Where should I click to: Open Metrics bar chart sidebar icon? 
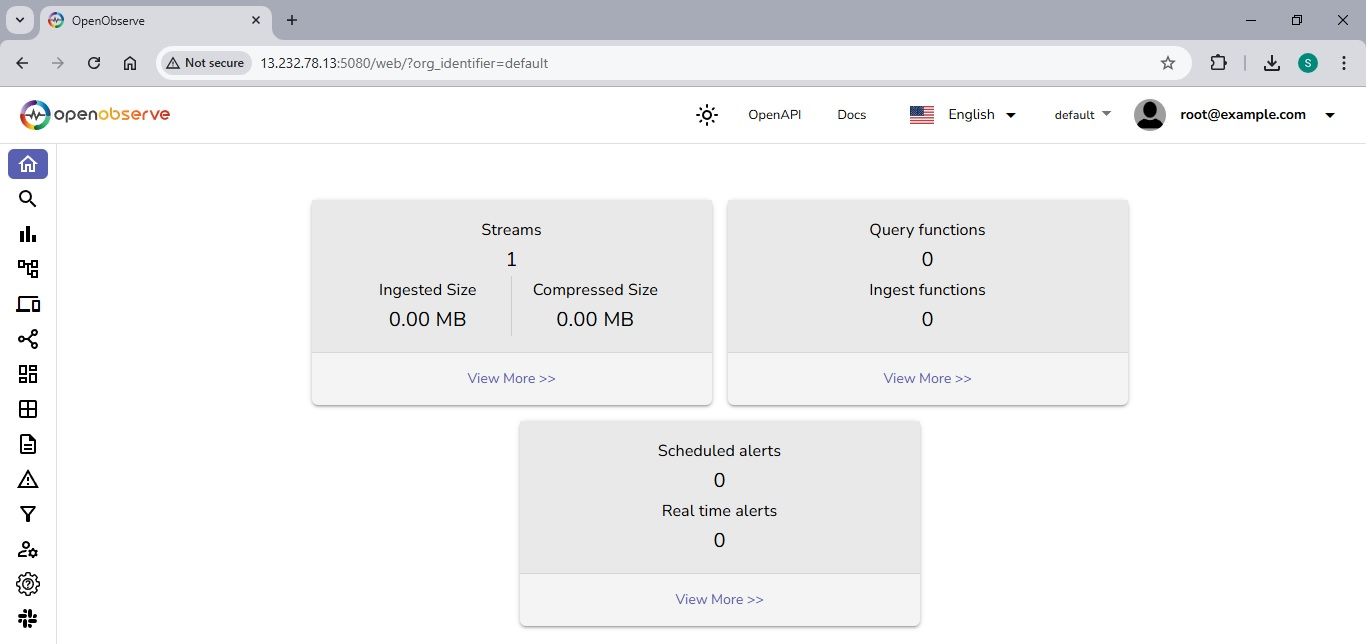coord(28,234)
